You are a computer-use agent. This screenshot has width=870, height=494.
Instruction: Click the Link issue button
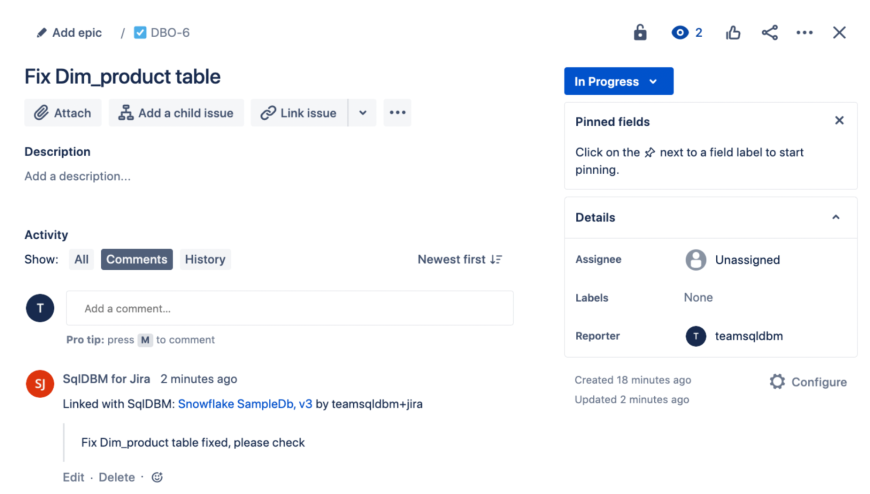click(x=298, y=113)
